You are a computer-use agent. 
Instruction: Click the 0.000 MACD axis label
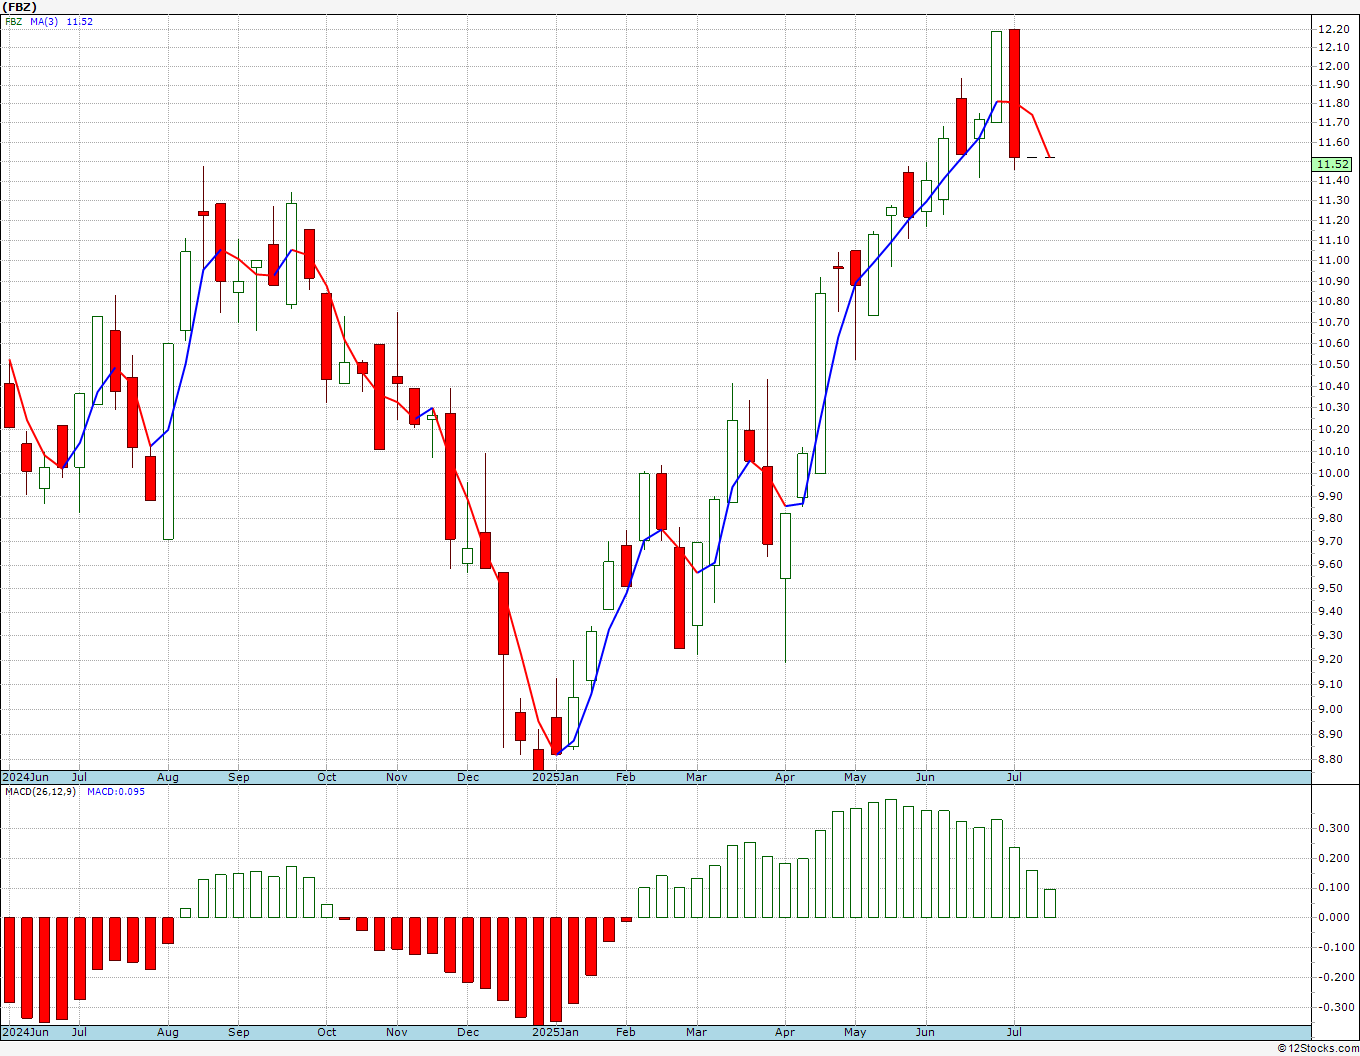coord(1333,917)
